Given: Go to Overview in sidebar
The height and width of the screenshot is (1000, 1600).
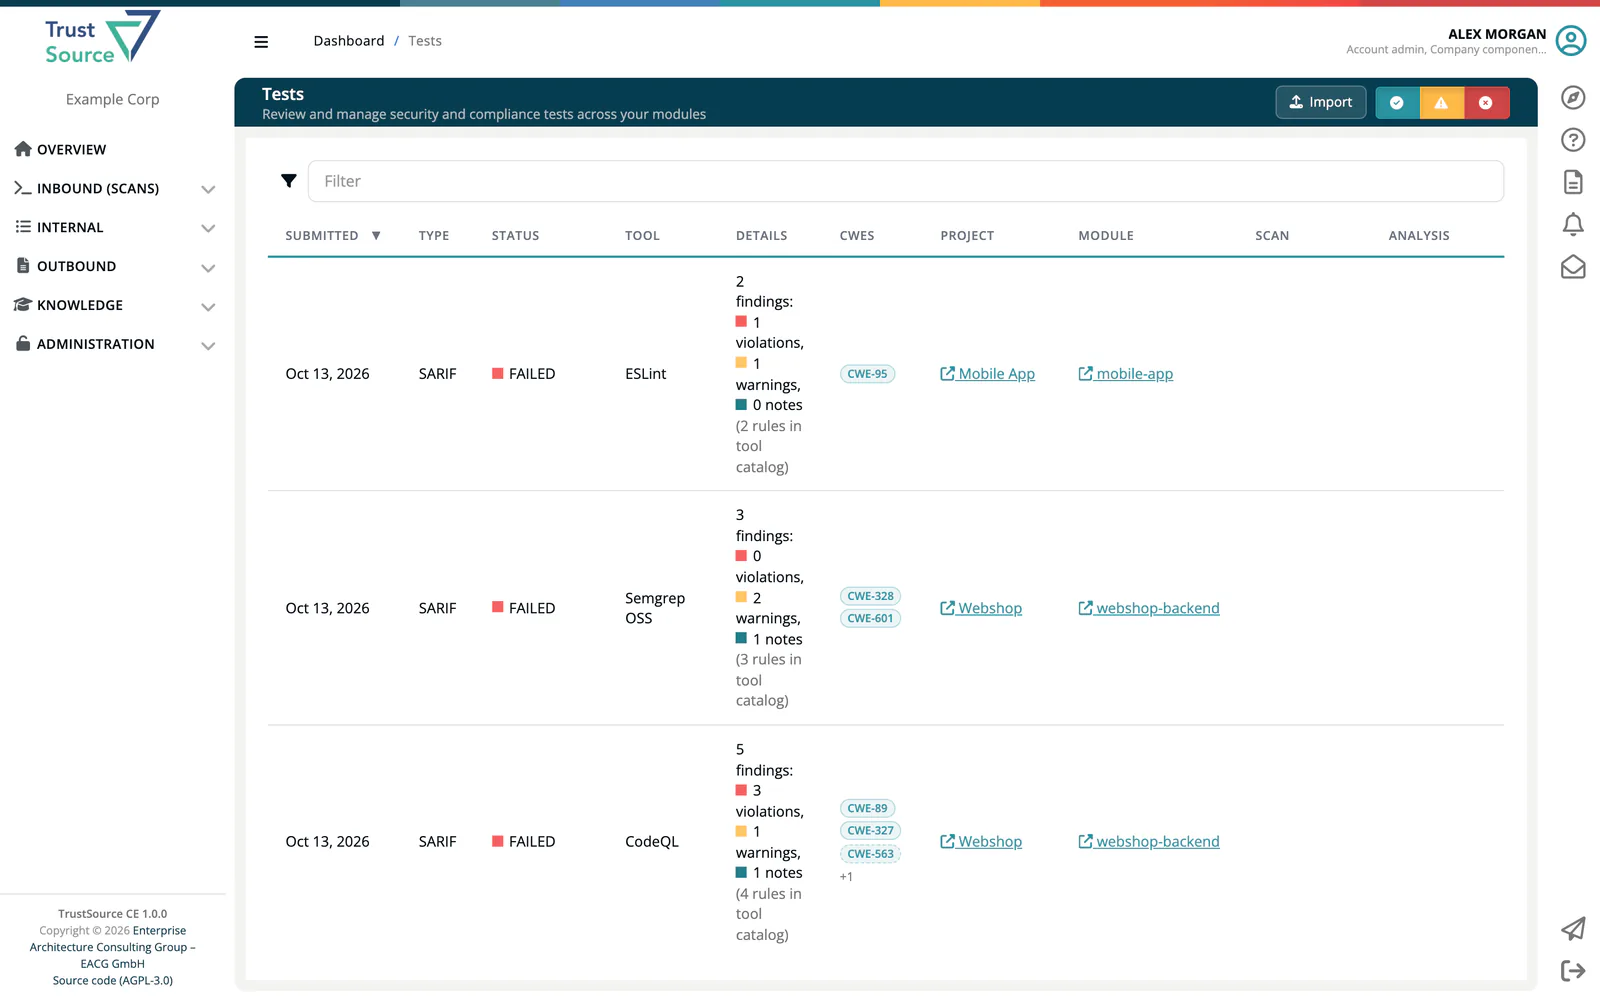Looking at the screenshot, I should pos(61,150).
